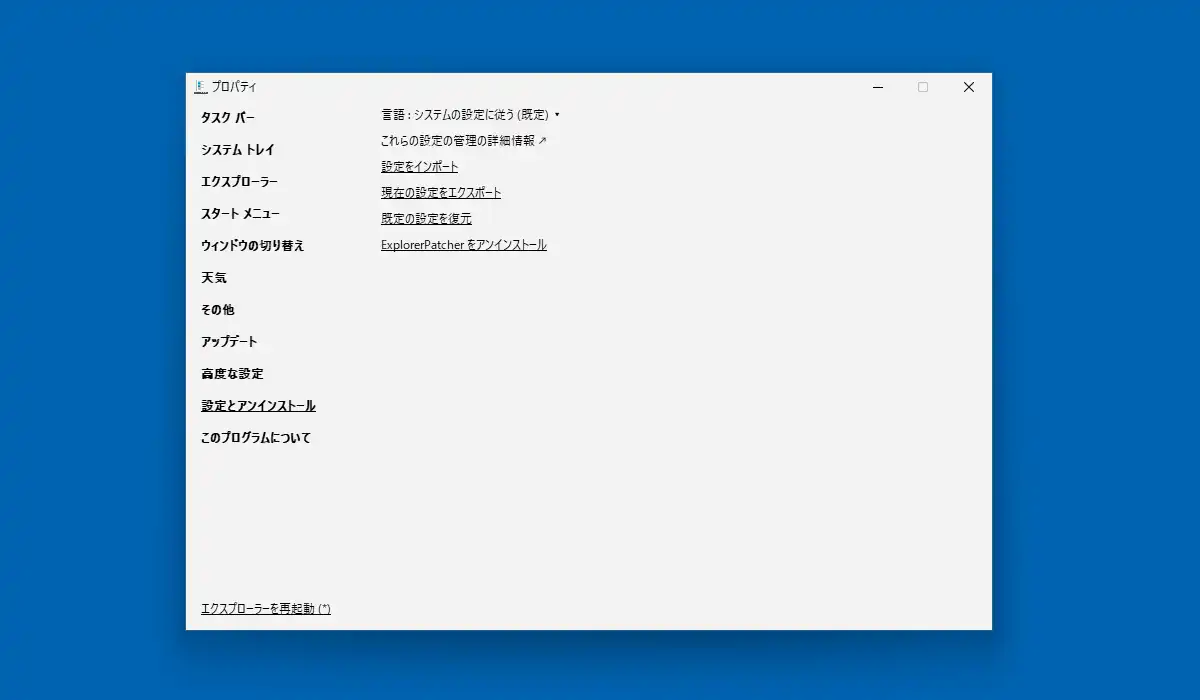This screenshot has width=1200, height=700.
Task: Click 設定をインポート link
Action: tap(420, 167)
